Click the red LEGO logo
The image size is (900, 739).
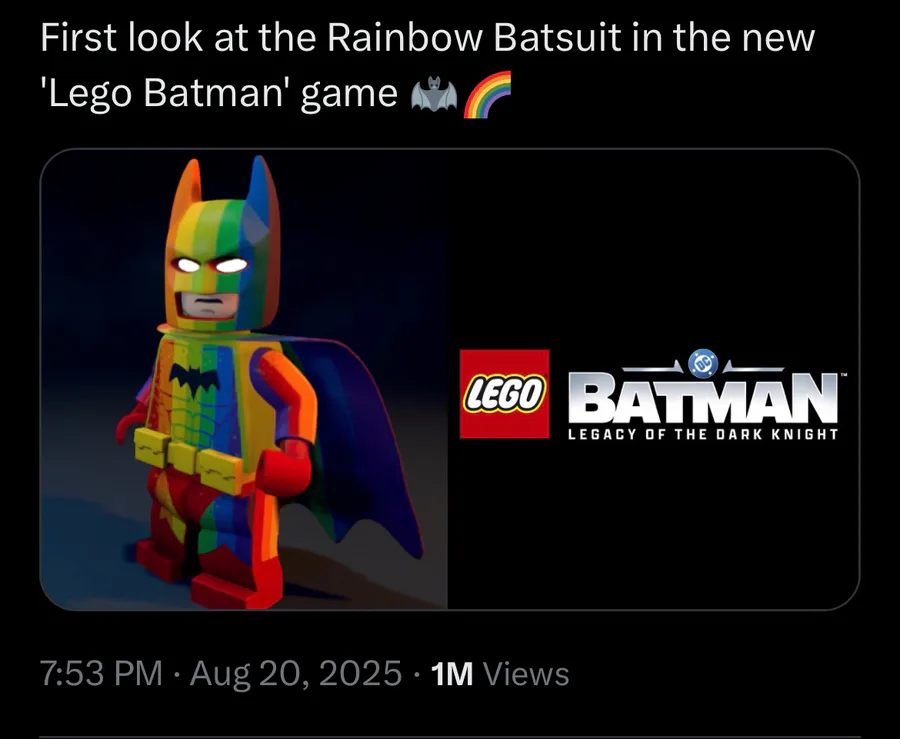coord(505,394)
